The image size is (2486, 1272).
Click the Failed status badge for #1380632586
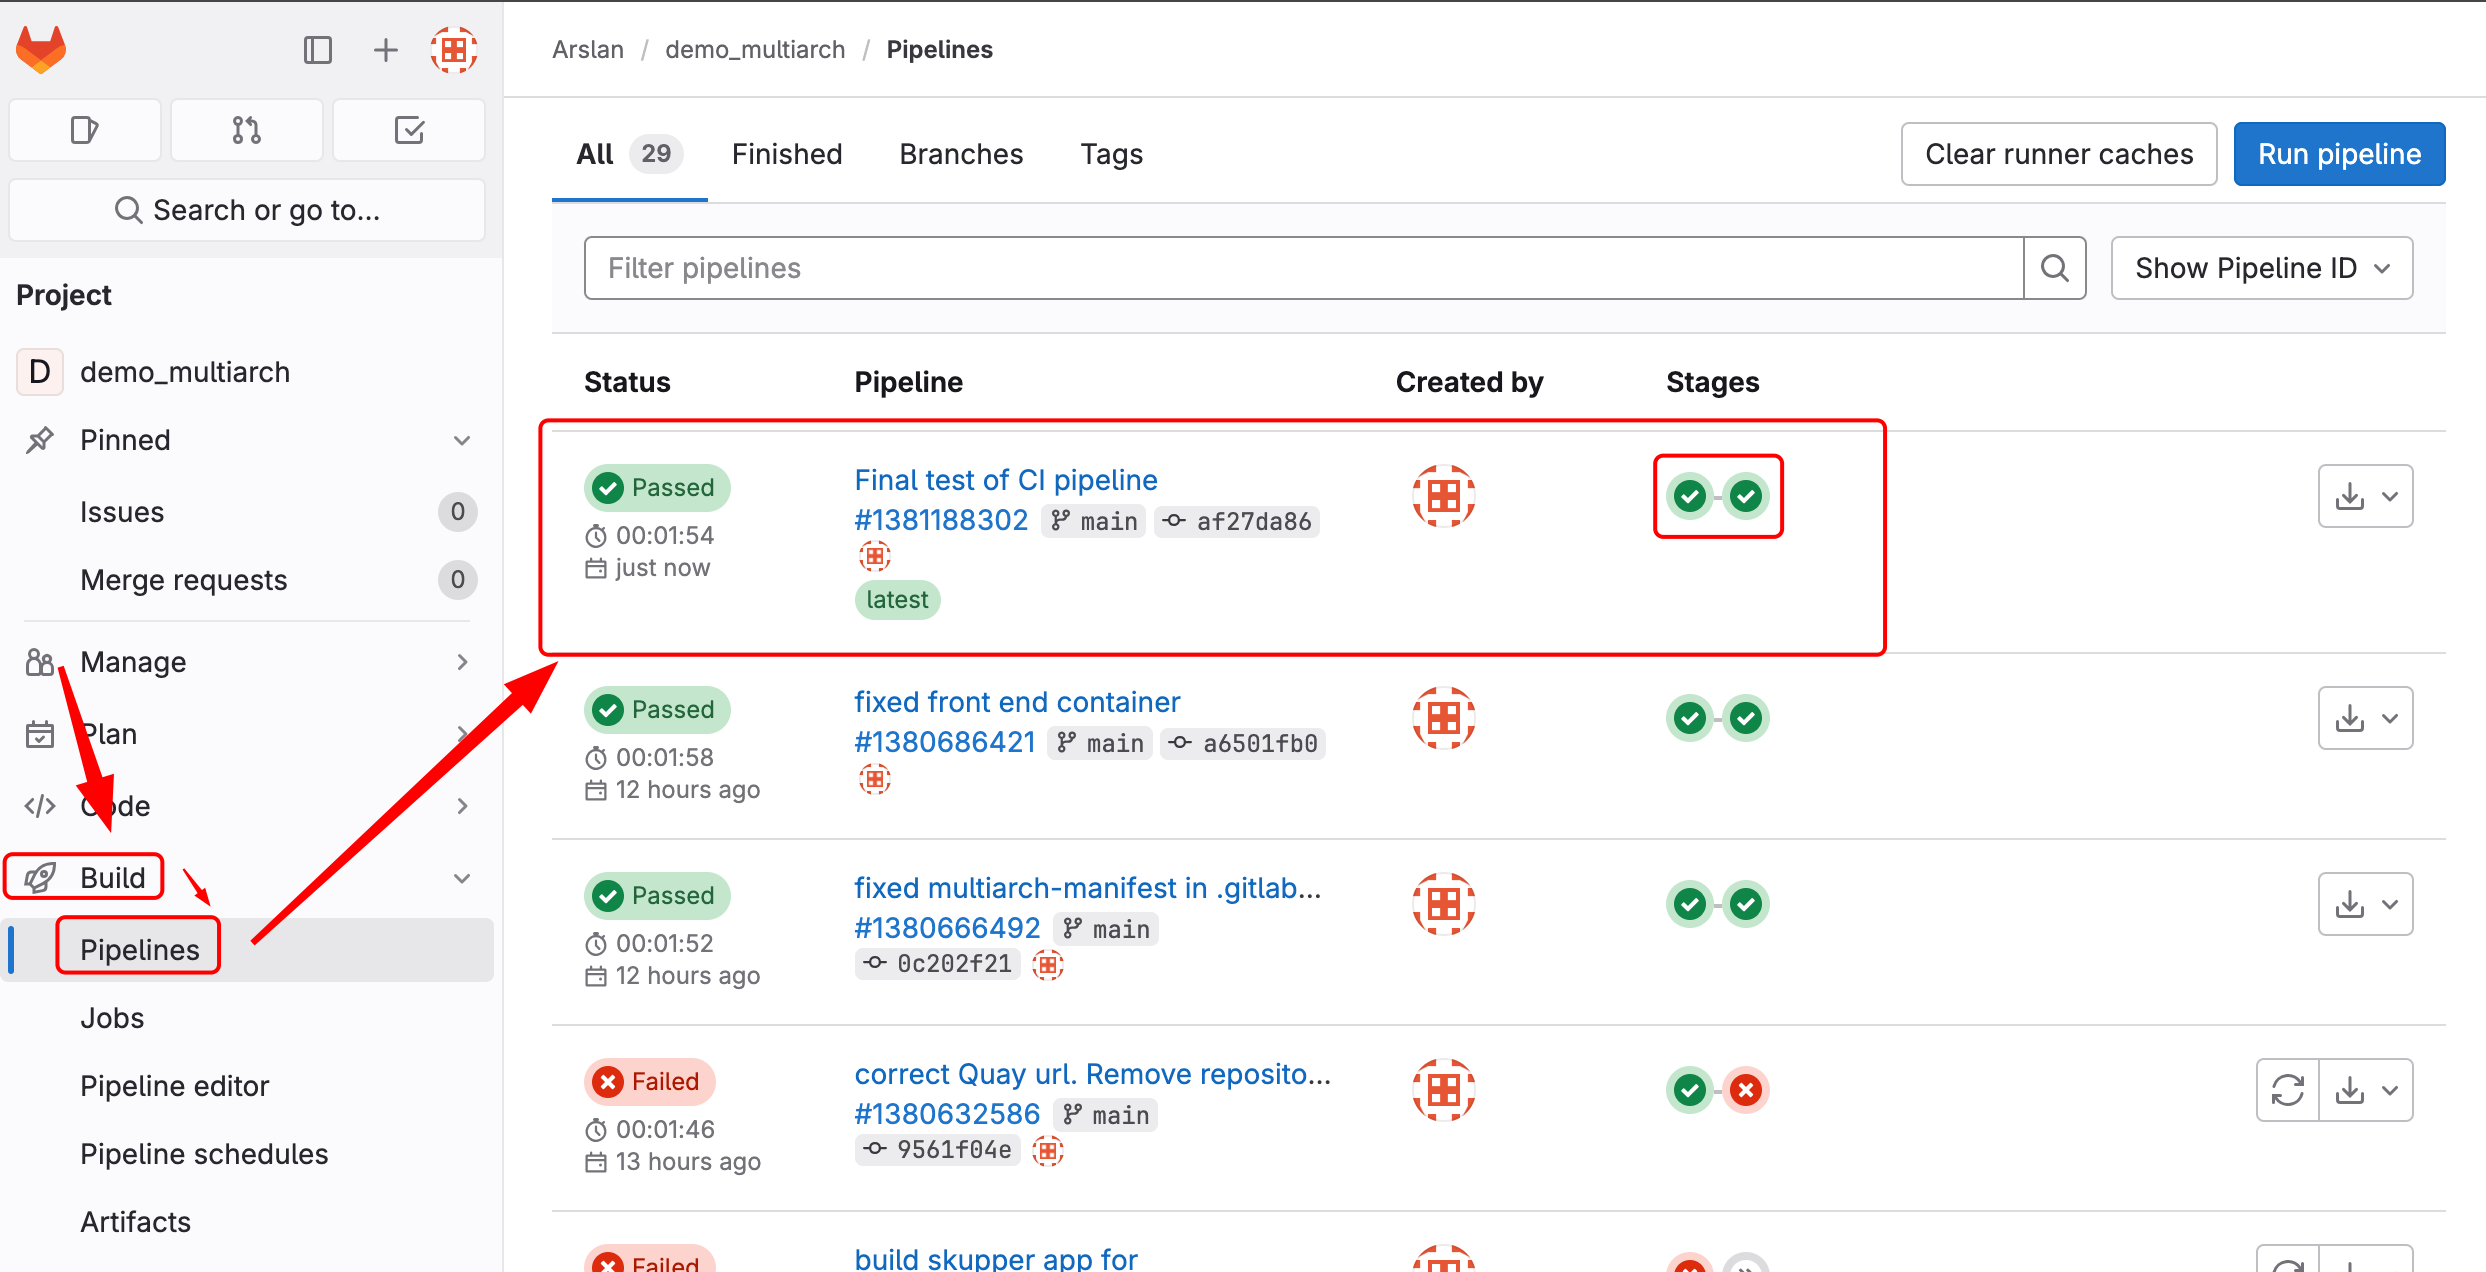pos(650,1081)
